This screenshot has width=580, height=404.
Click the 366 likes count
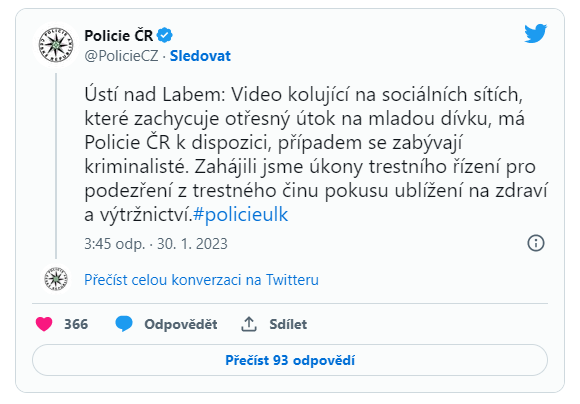click(x=76, y=324)
